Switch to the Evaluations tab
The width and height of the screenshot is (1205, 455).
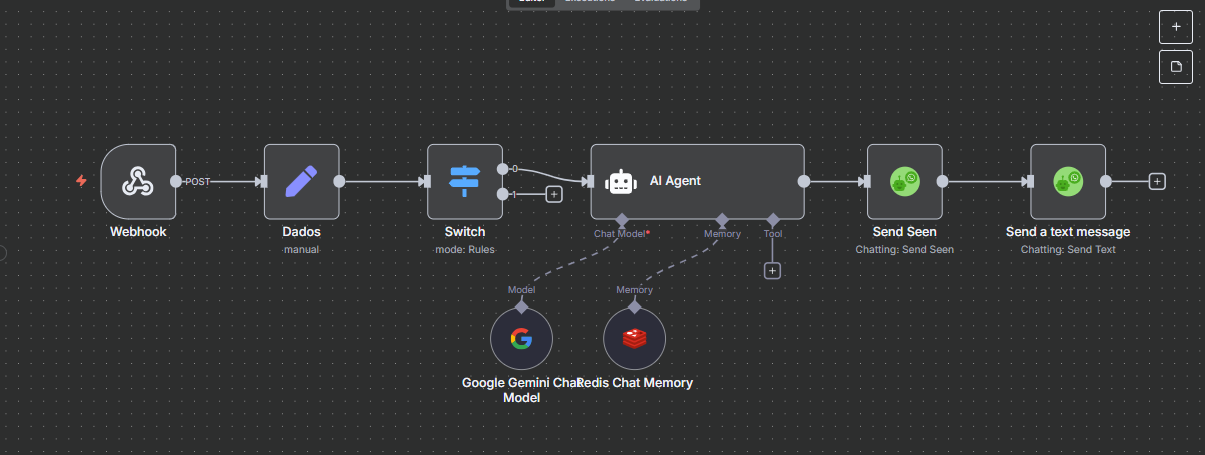pyautogui.click(x=660, y=2)
